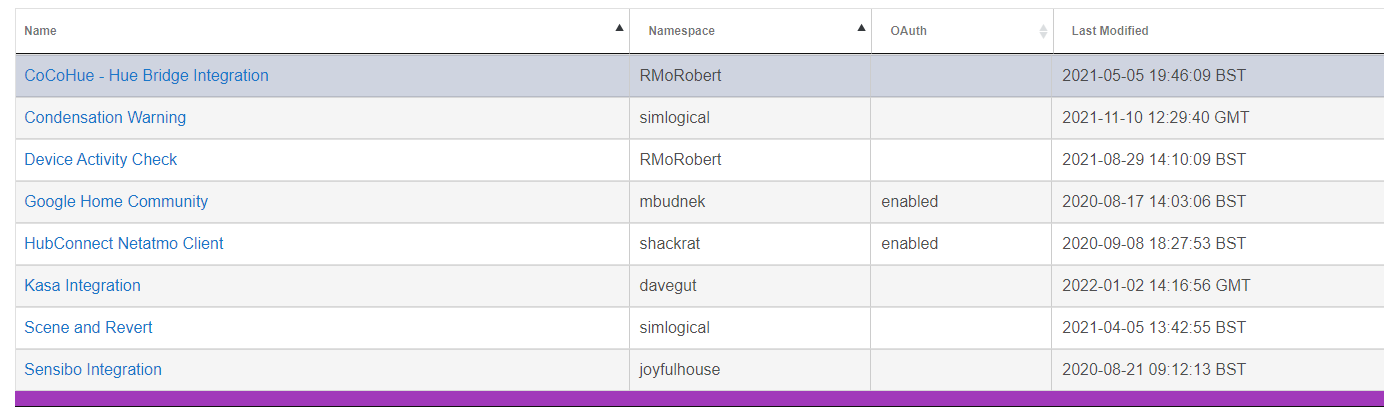The height and width of the screenshot is (418, 1384).
Task: Select the date 2020-08-17 14:03:06 BST
Action: (x=1154, y=202)
